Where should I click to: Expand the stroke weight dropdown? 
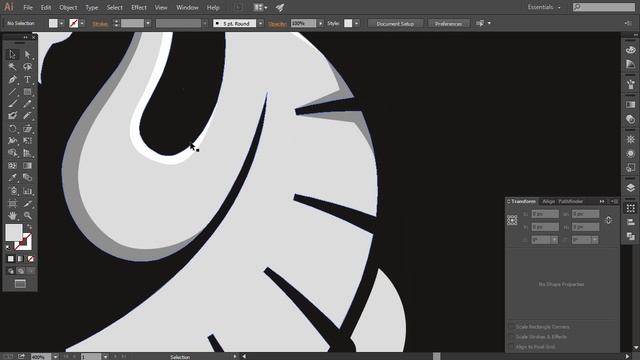click(x=148, y=24)
